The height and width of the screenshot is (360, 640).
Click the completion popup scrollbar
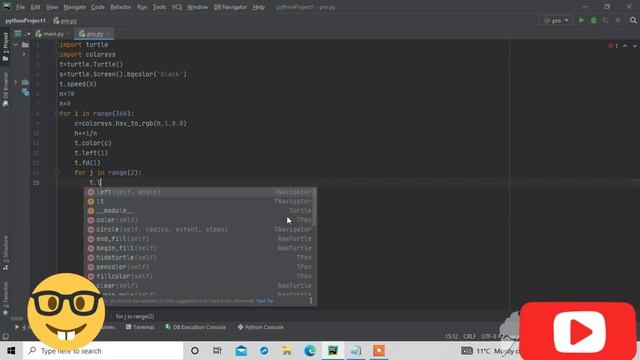tap(315, 207)
